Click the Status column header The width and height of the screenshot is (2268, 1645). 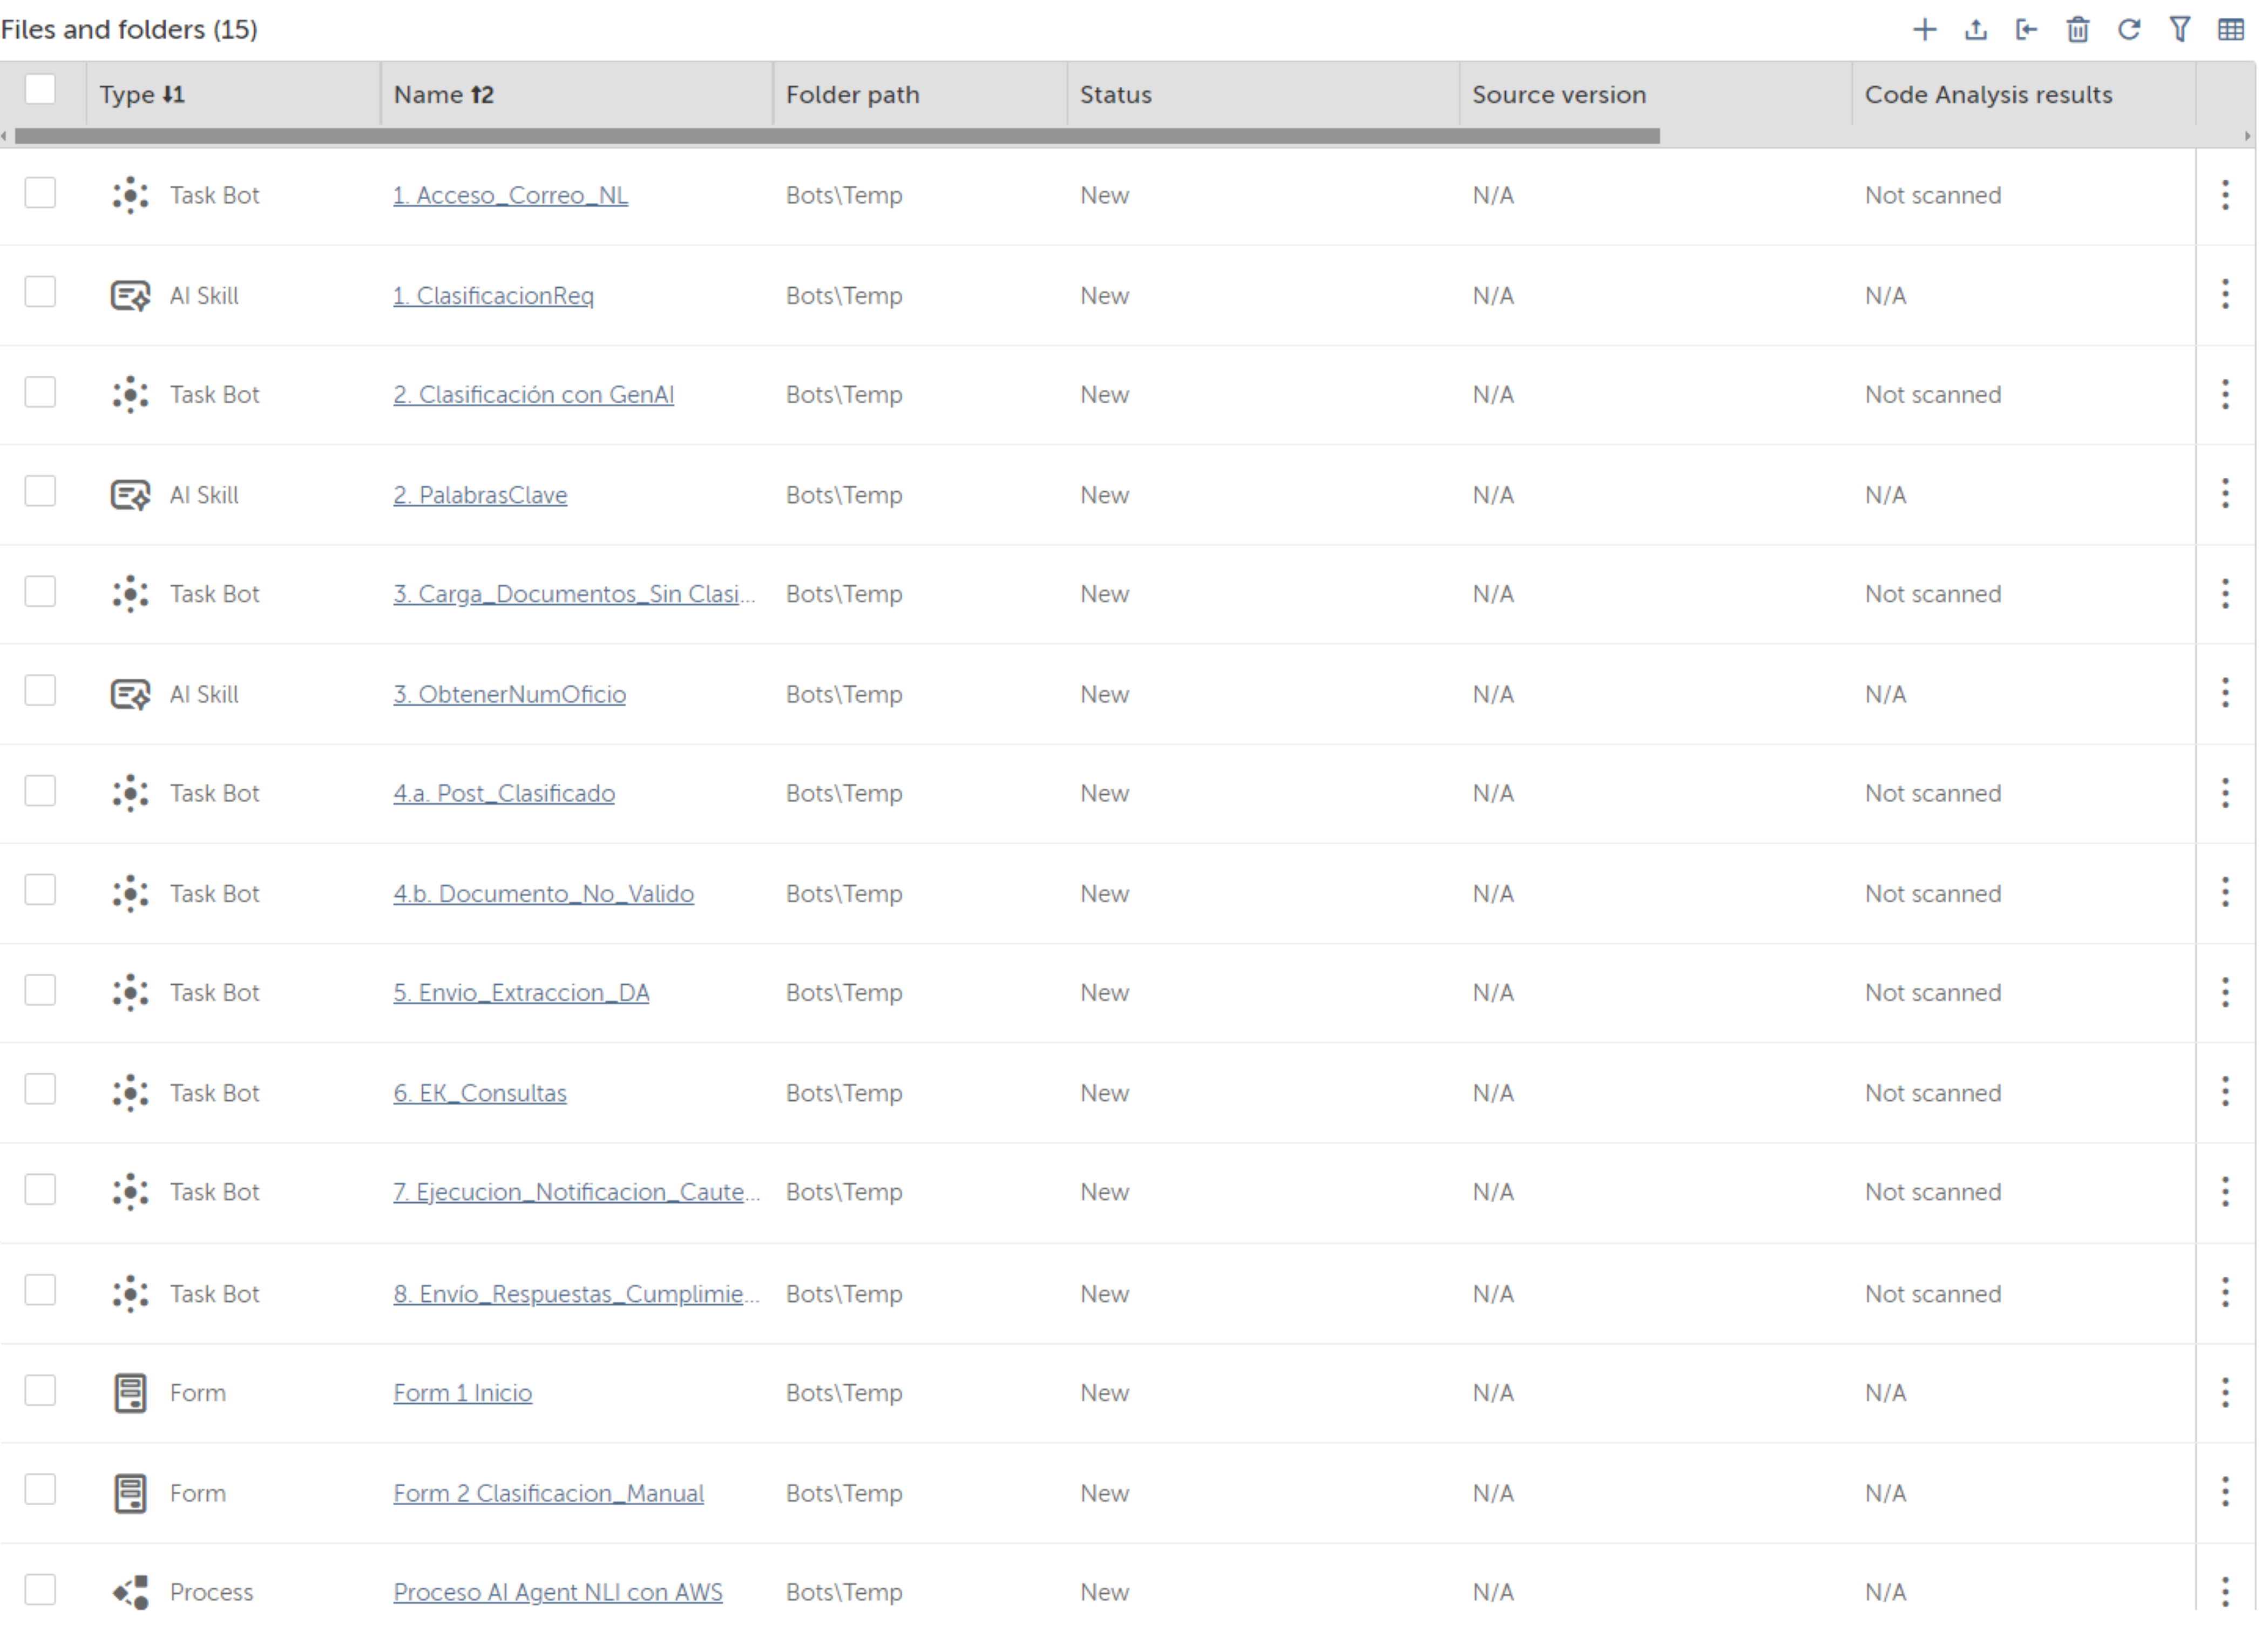point(1115,95)
